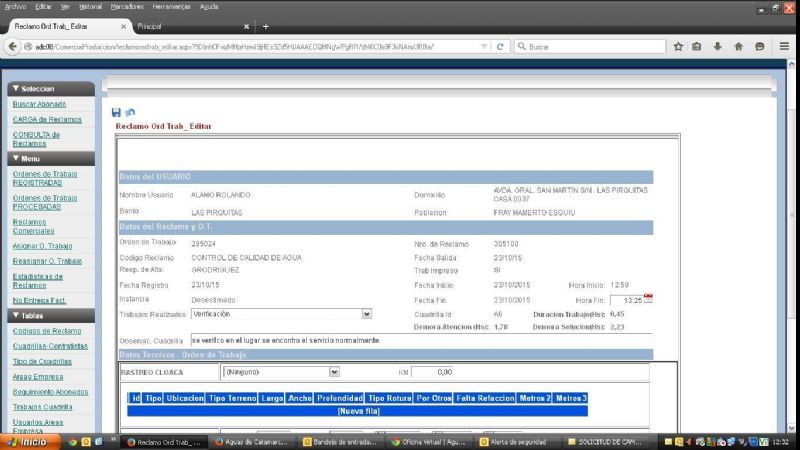Click the browser back arrow button
Screen dimensions: 800x450
click(12, 47)
